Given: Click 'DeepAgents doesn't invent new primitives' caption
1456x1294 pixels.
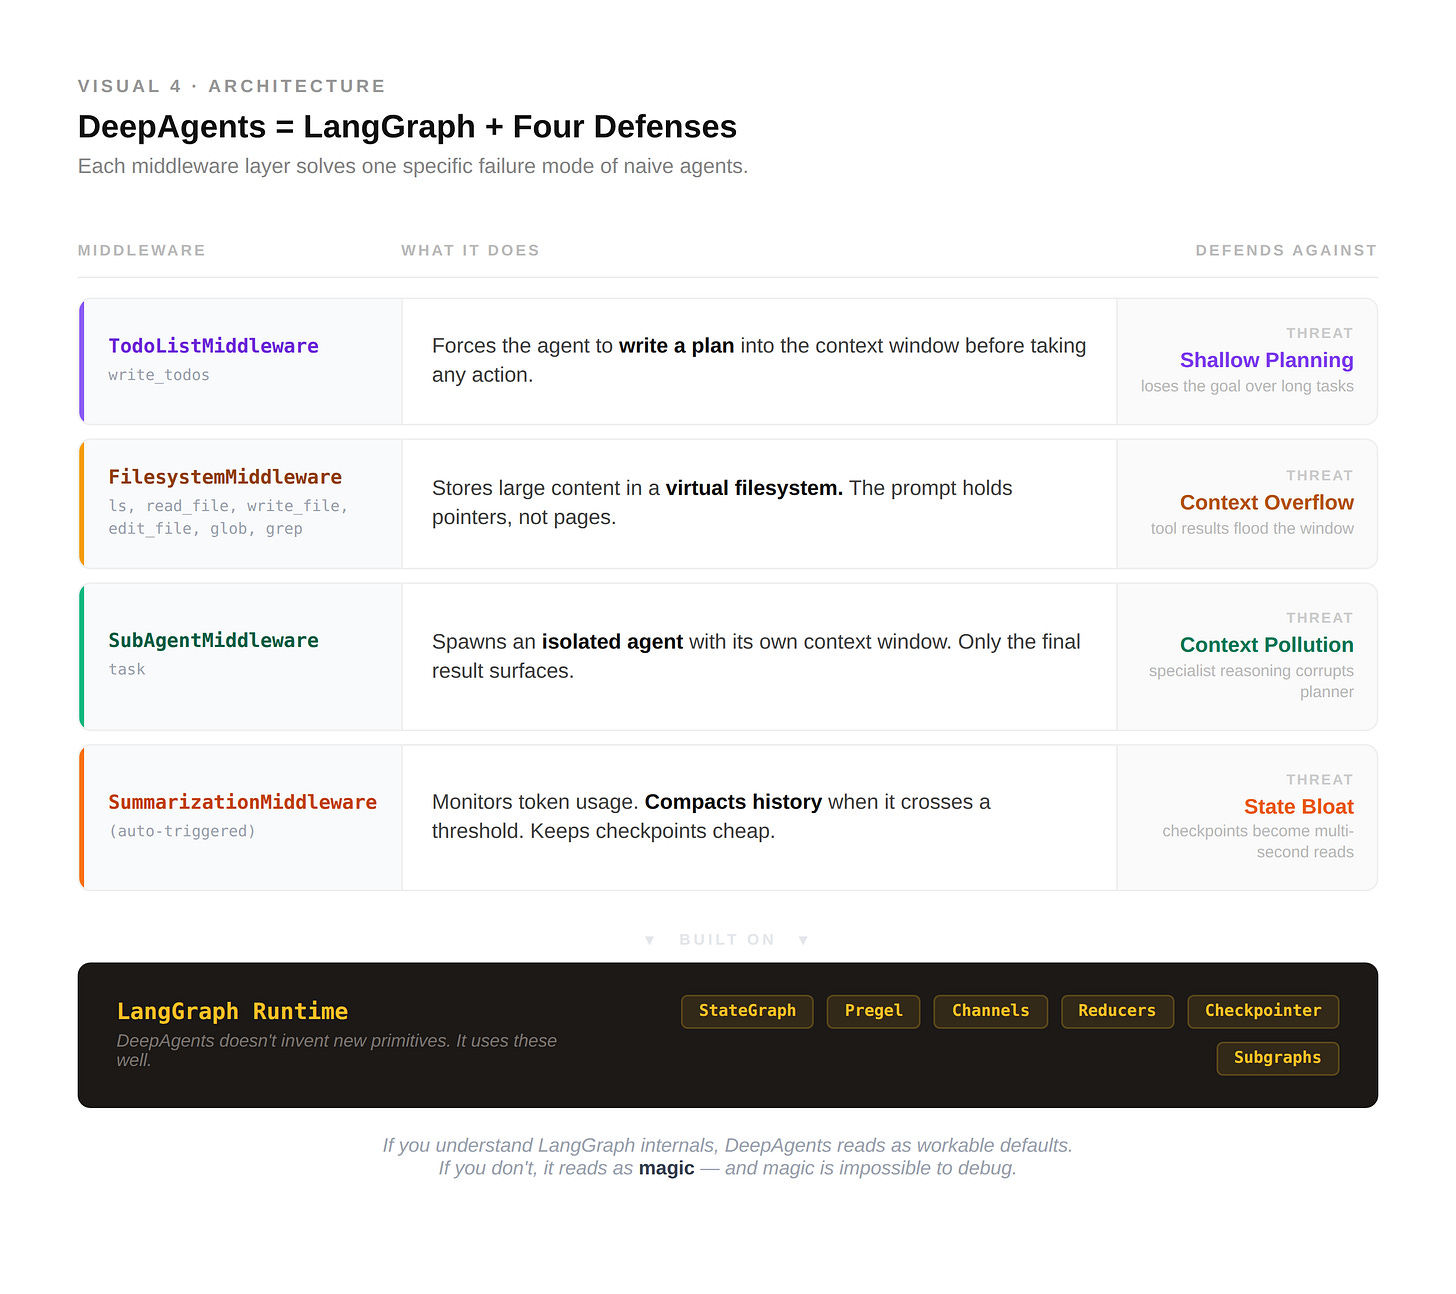Looking at the screenshot, I should [336, 1051].
